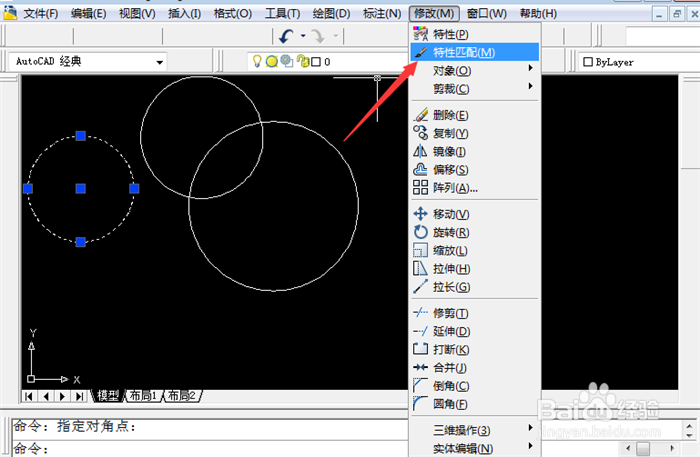
Task: Click horizontal scrollbar left arrow
Action: (628, 448)
